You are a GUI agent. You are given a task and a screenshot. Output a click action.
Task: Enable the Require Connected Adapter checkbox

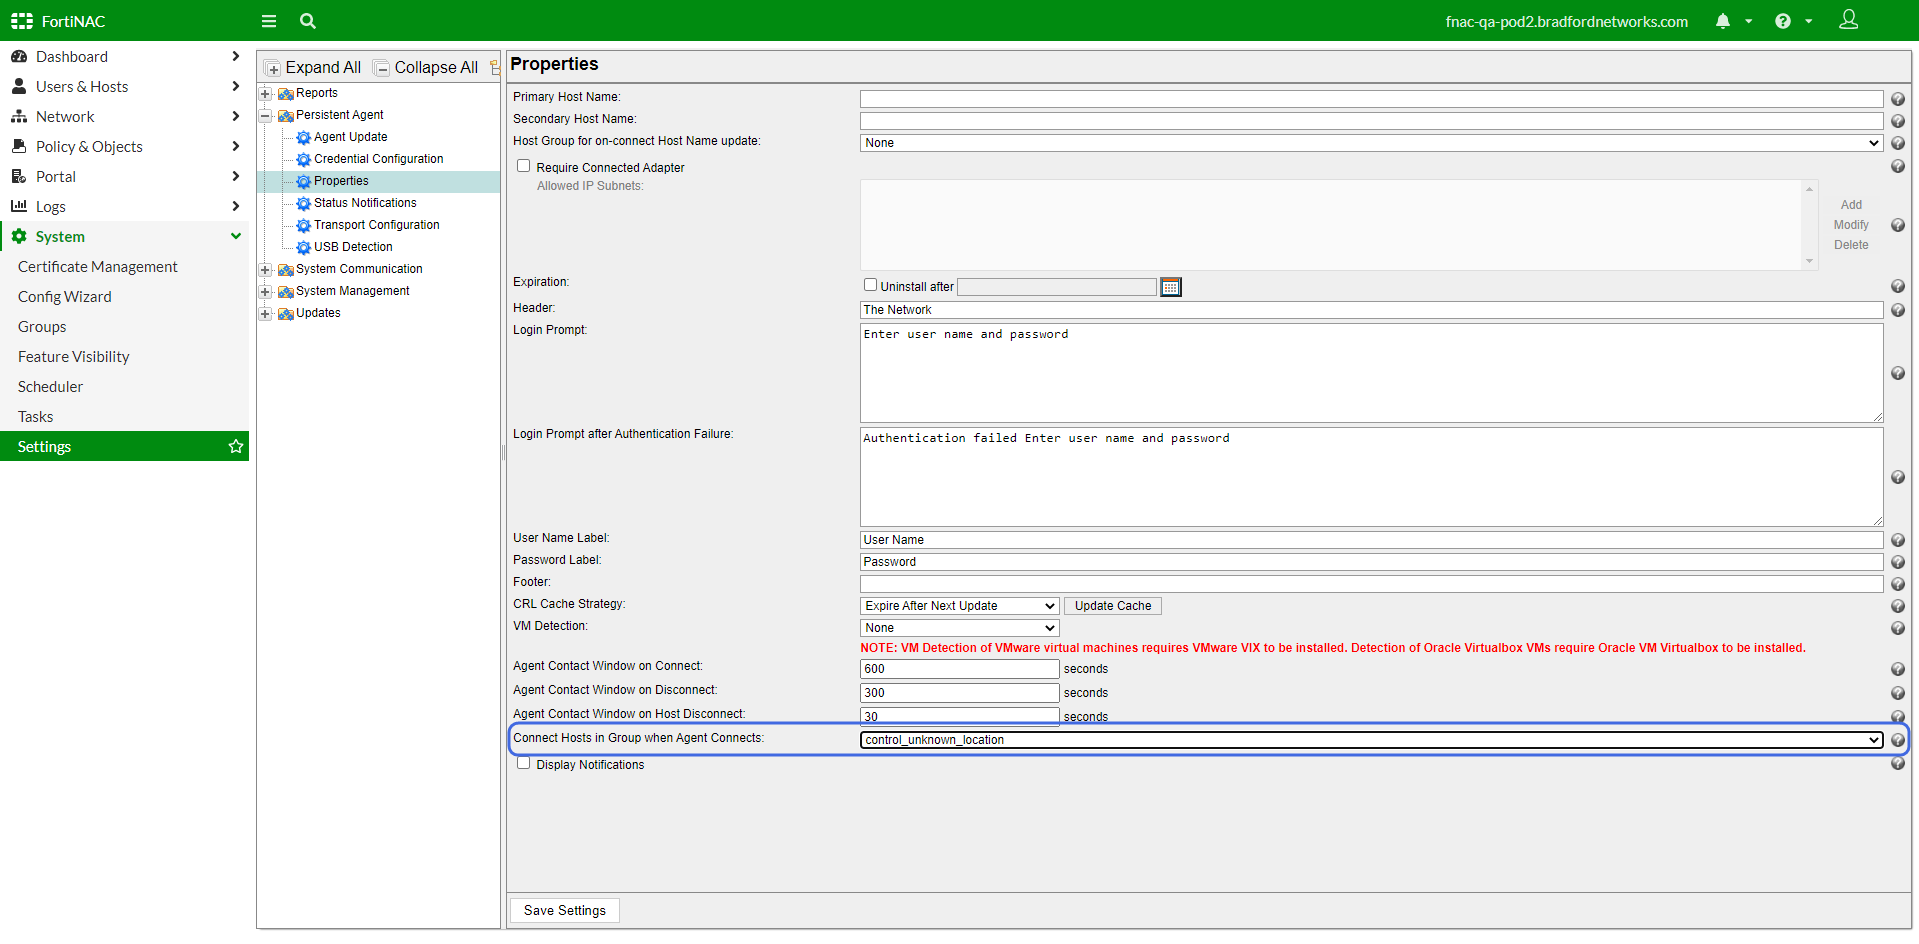[x=523, y=166]
